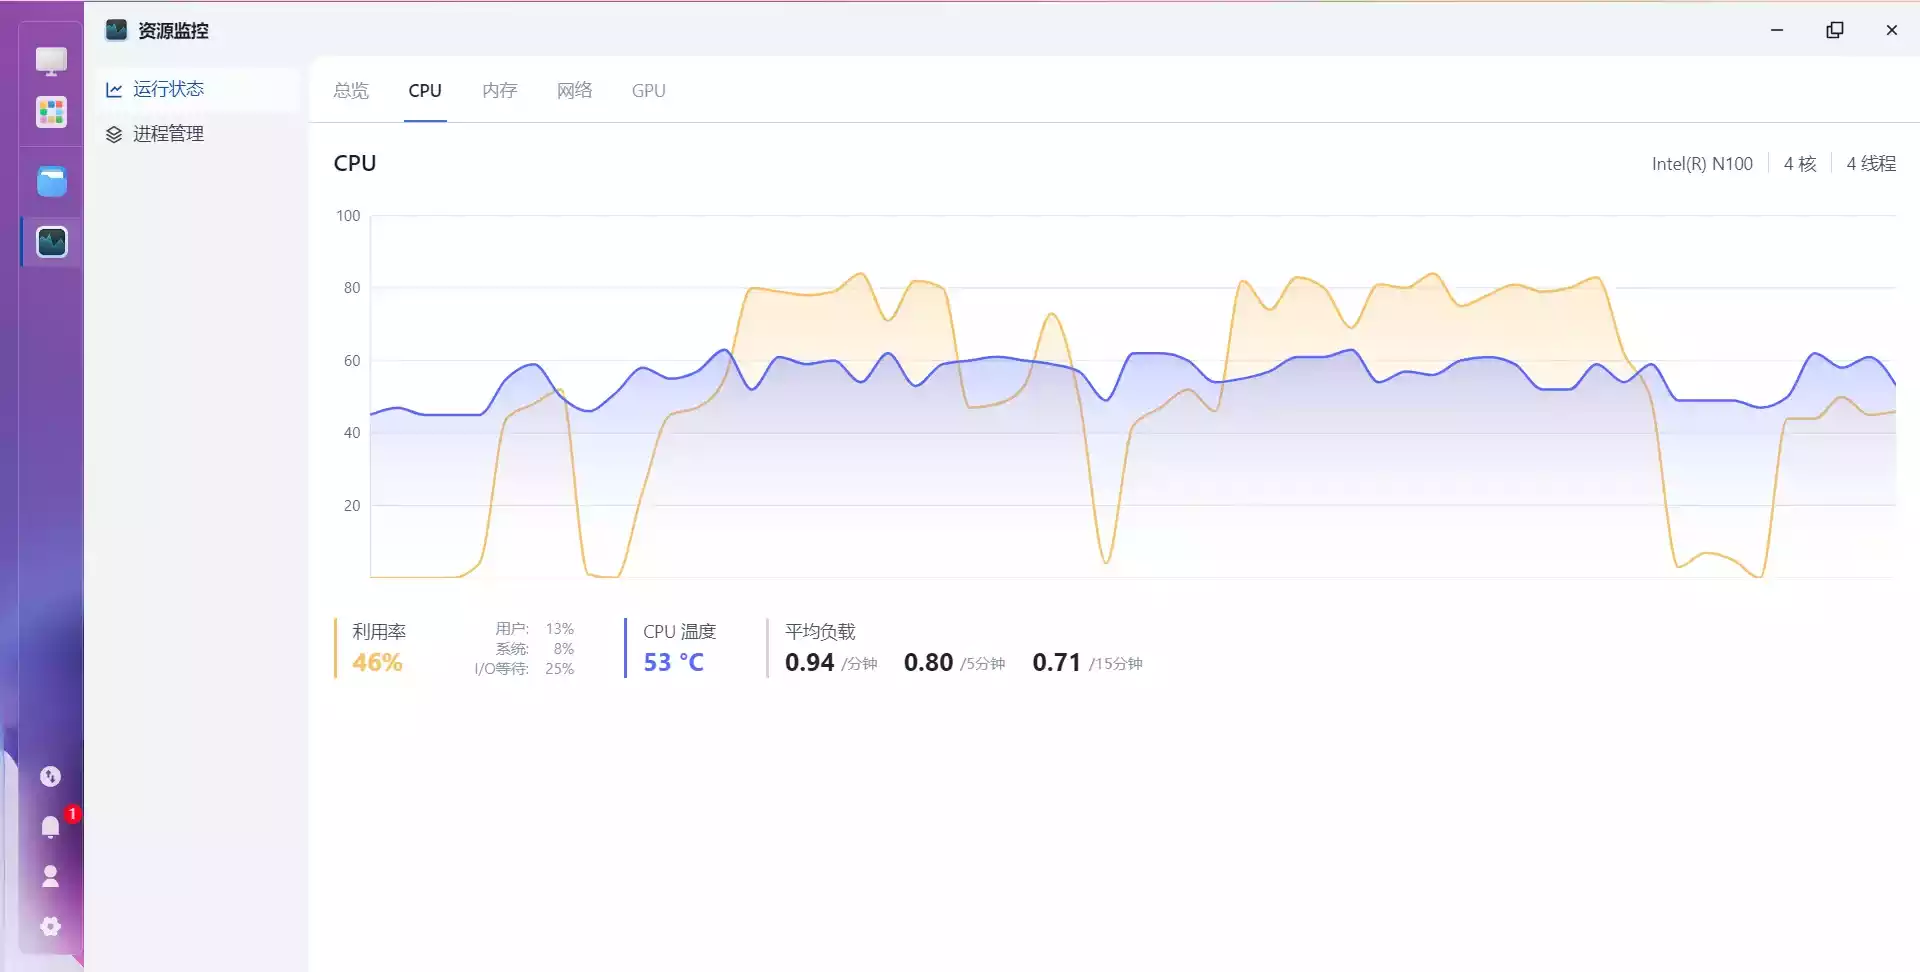
Task: Click the 4 核 core count
Action: 1800,164
